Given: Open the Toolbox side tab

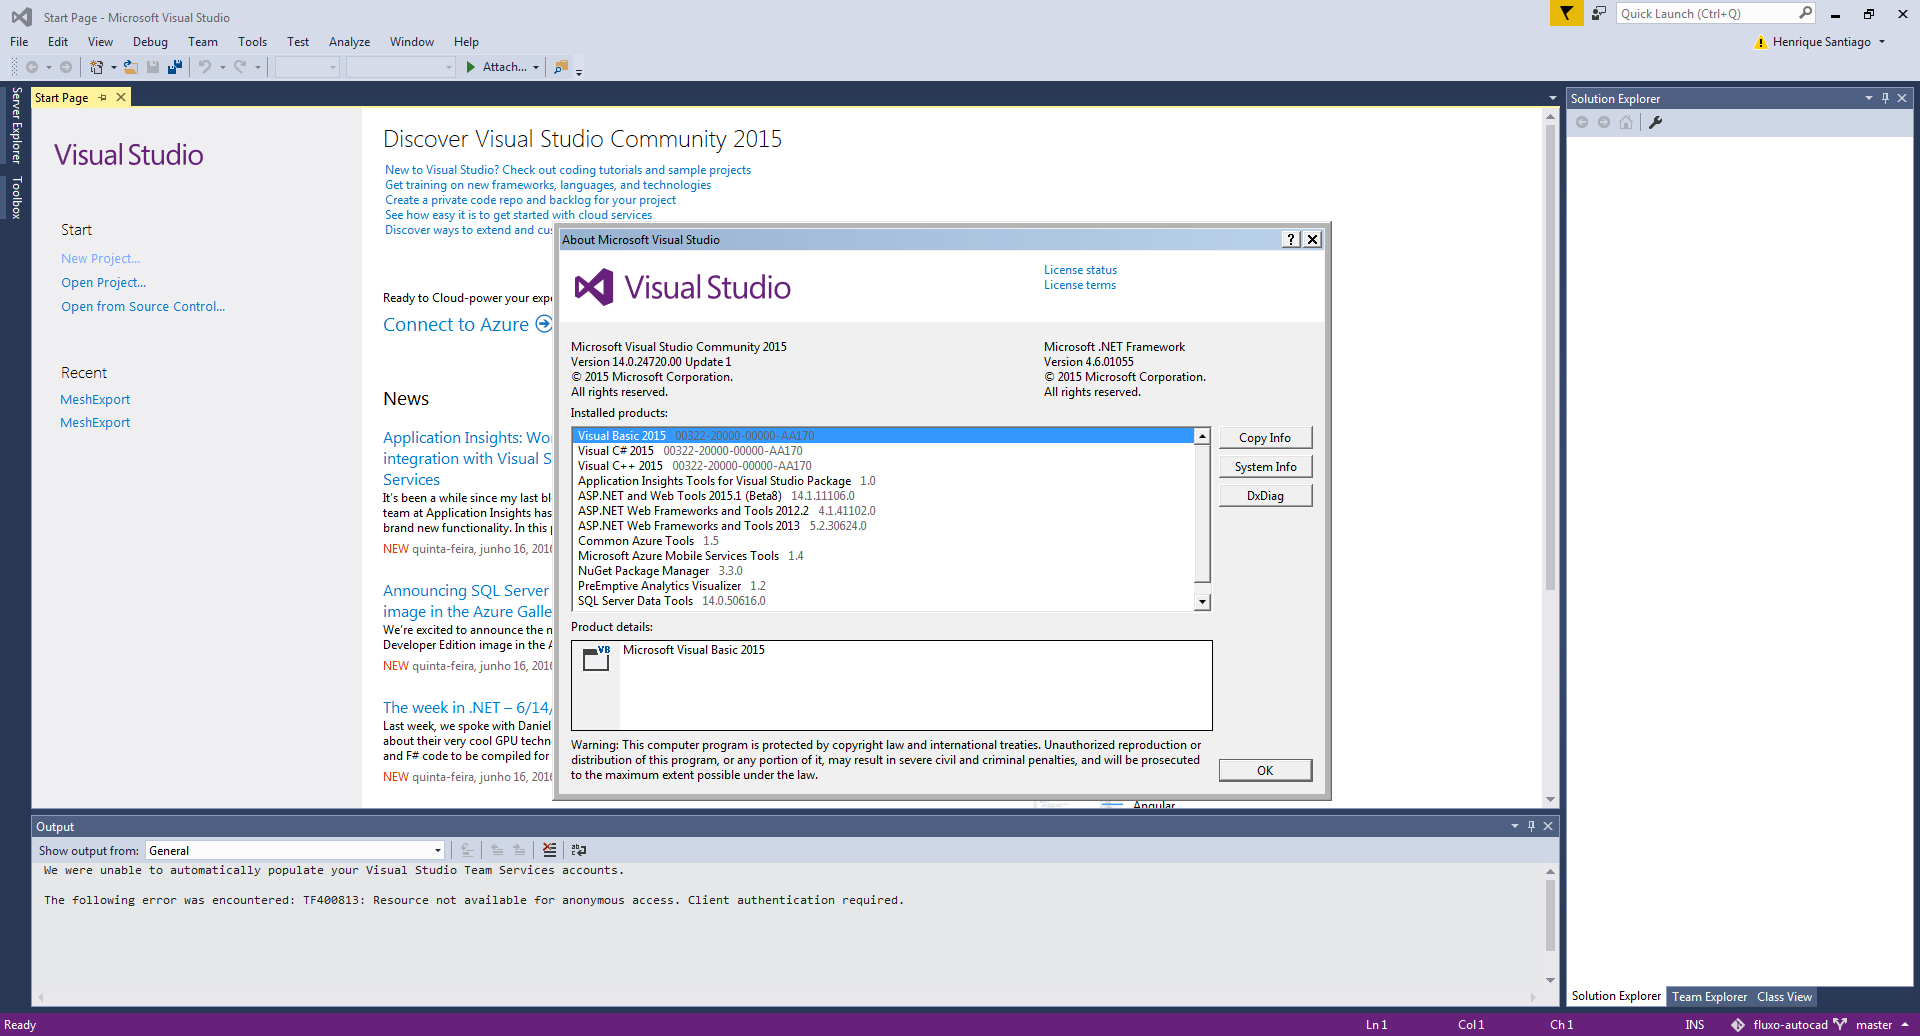Looking at the screenshot, I should pyautogui.click(x=16, y=198).
